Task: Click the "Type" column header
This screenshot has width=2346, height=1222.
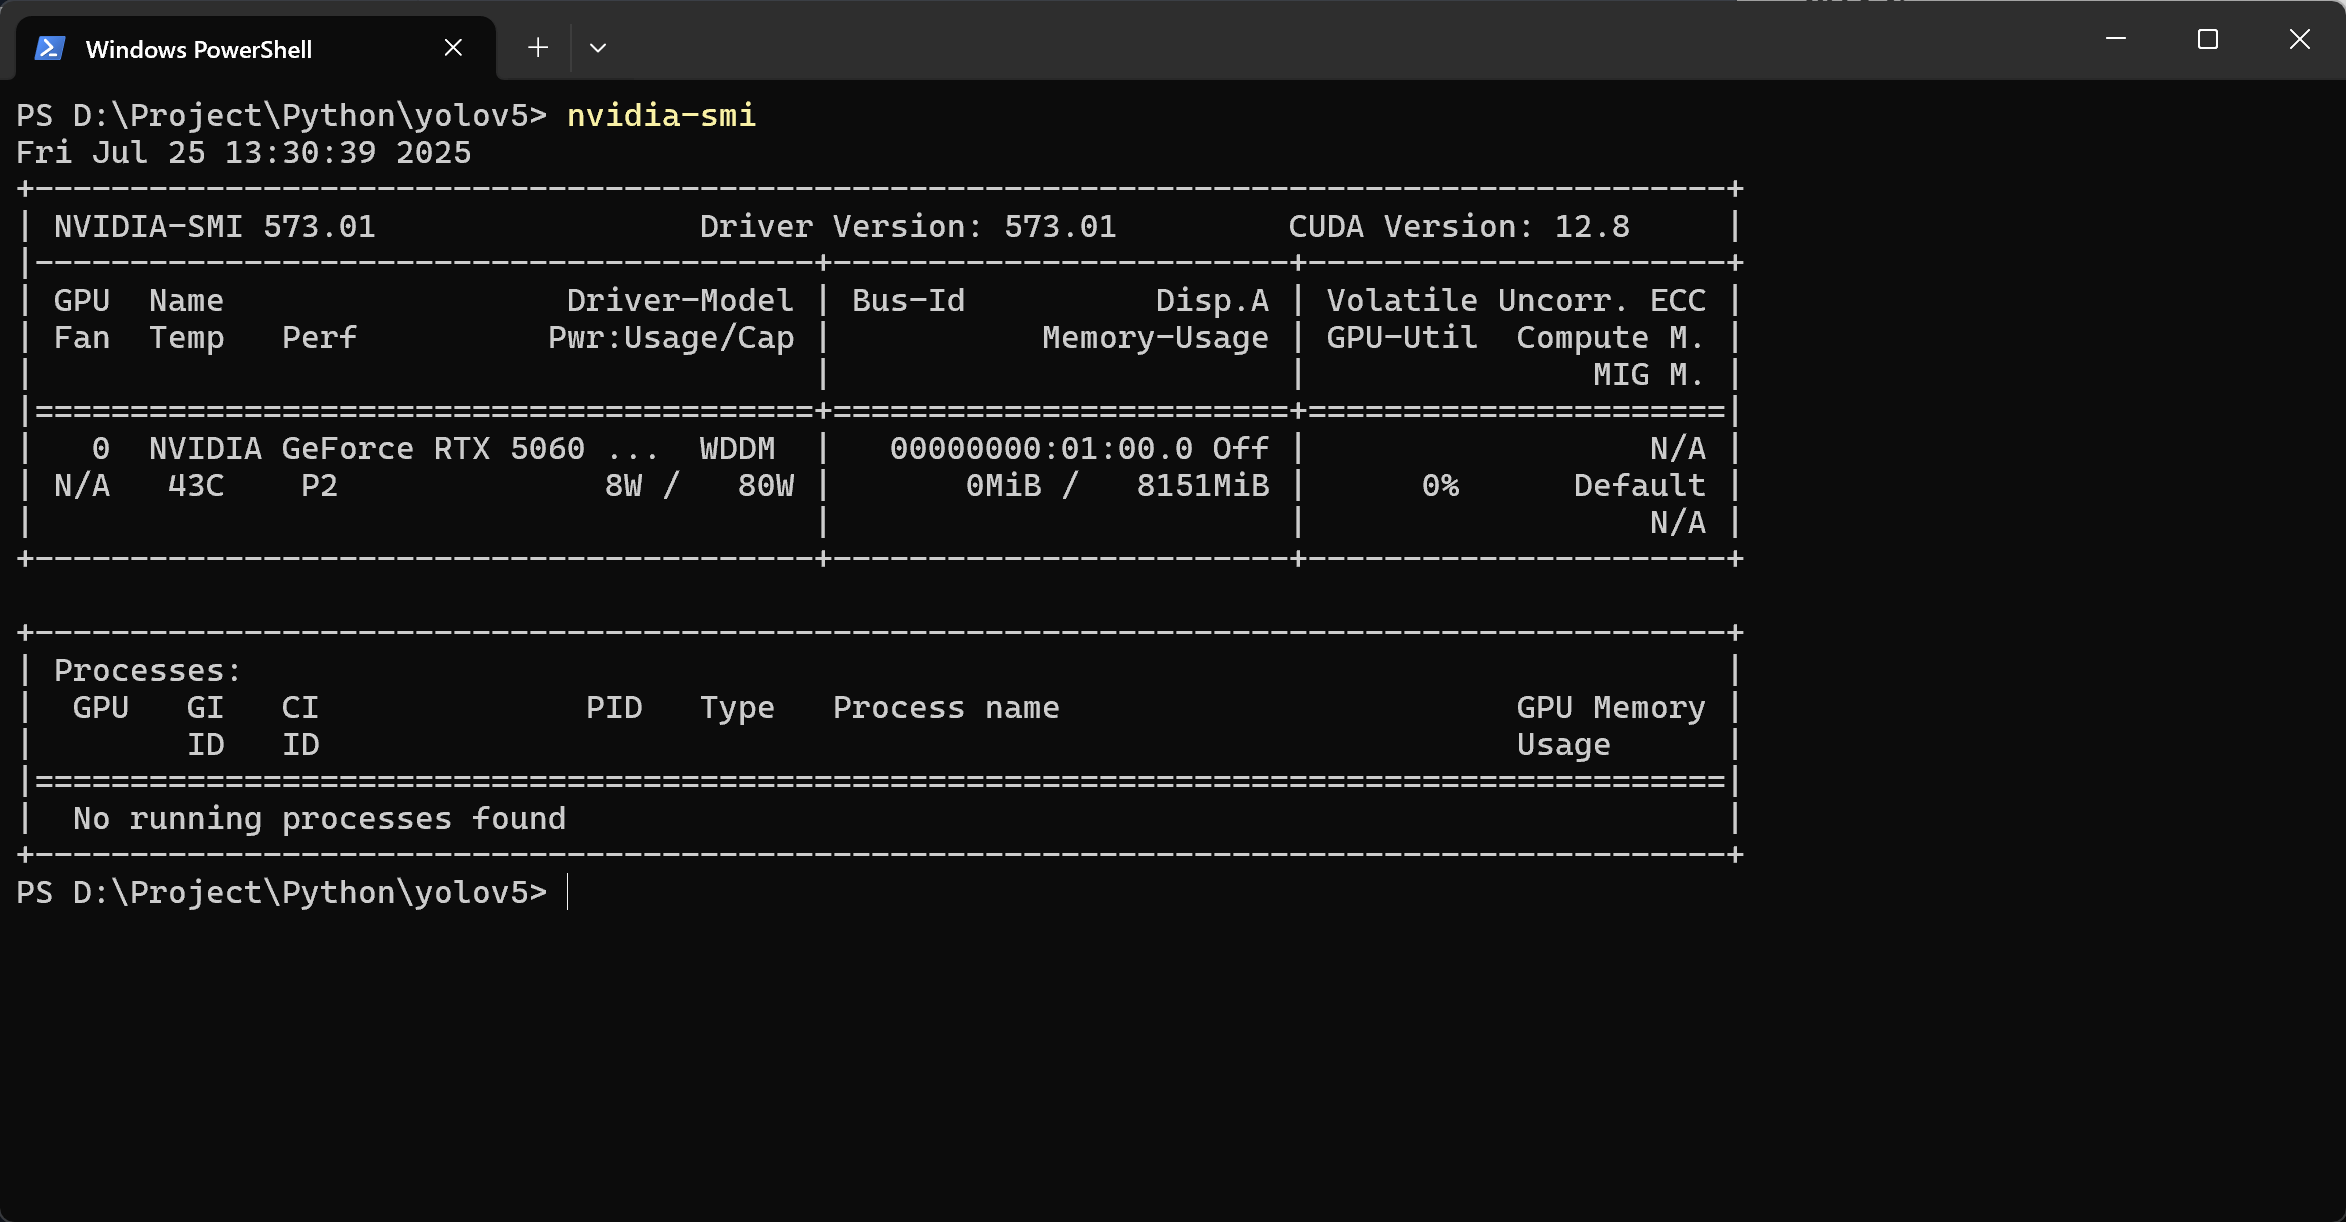Action: pyautogui.click(x=737, y=708)
